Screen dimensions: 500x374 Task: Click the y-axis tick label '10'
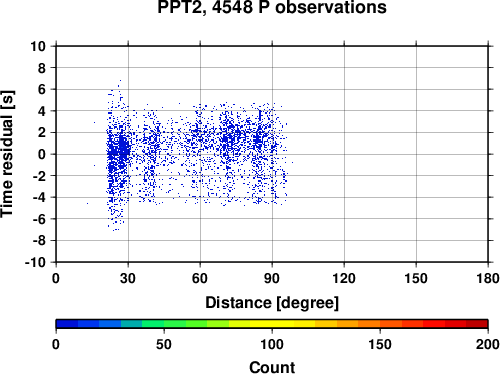coord(38,46)
